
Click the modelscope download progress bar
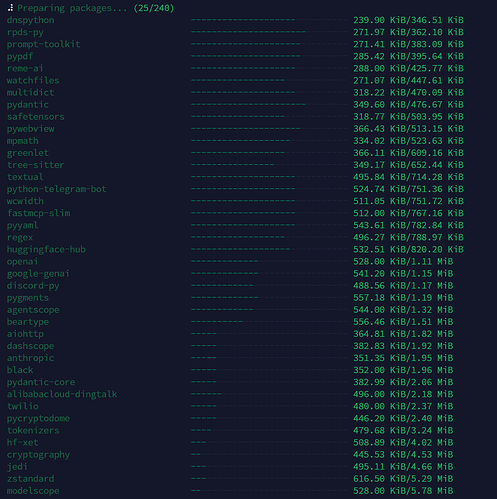point(269,490)
